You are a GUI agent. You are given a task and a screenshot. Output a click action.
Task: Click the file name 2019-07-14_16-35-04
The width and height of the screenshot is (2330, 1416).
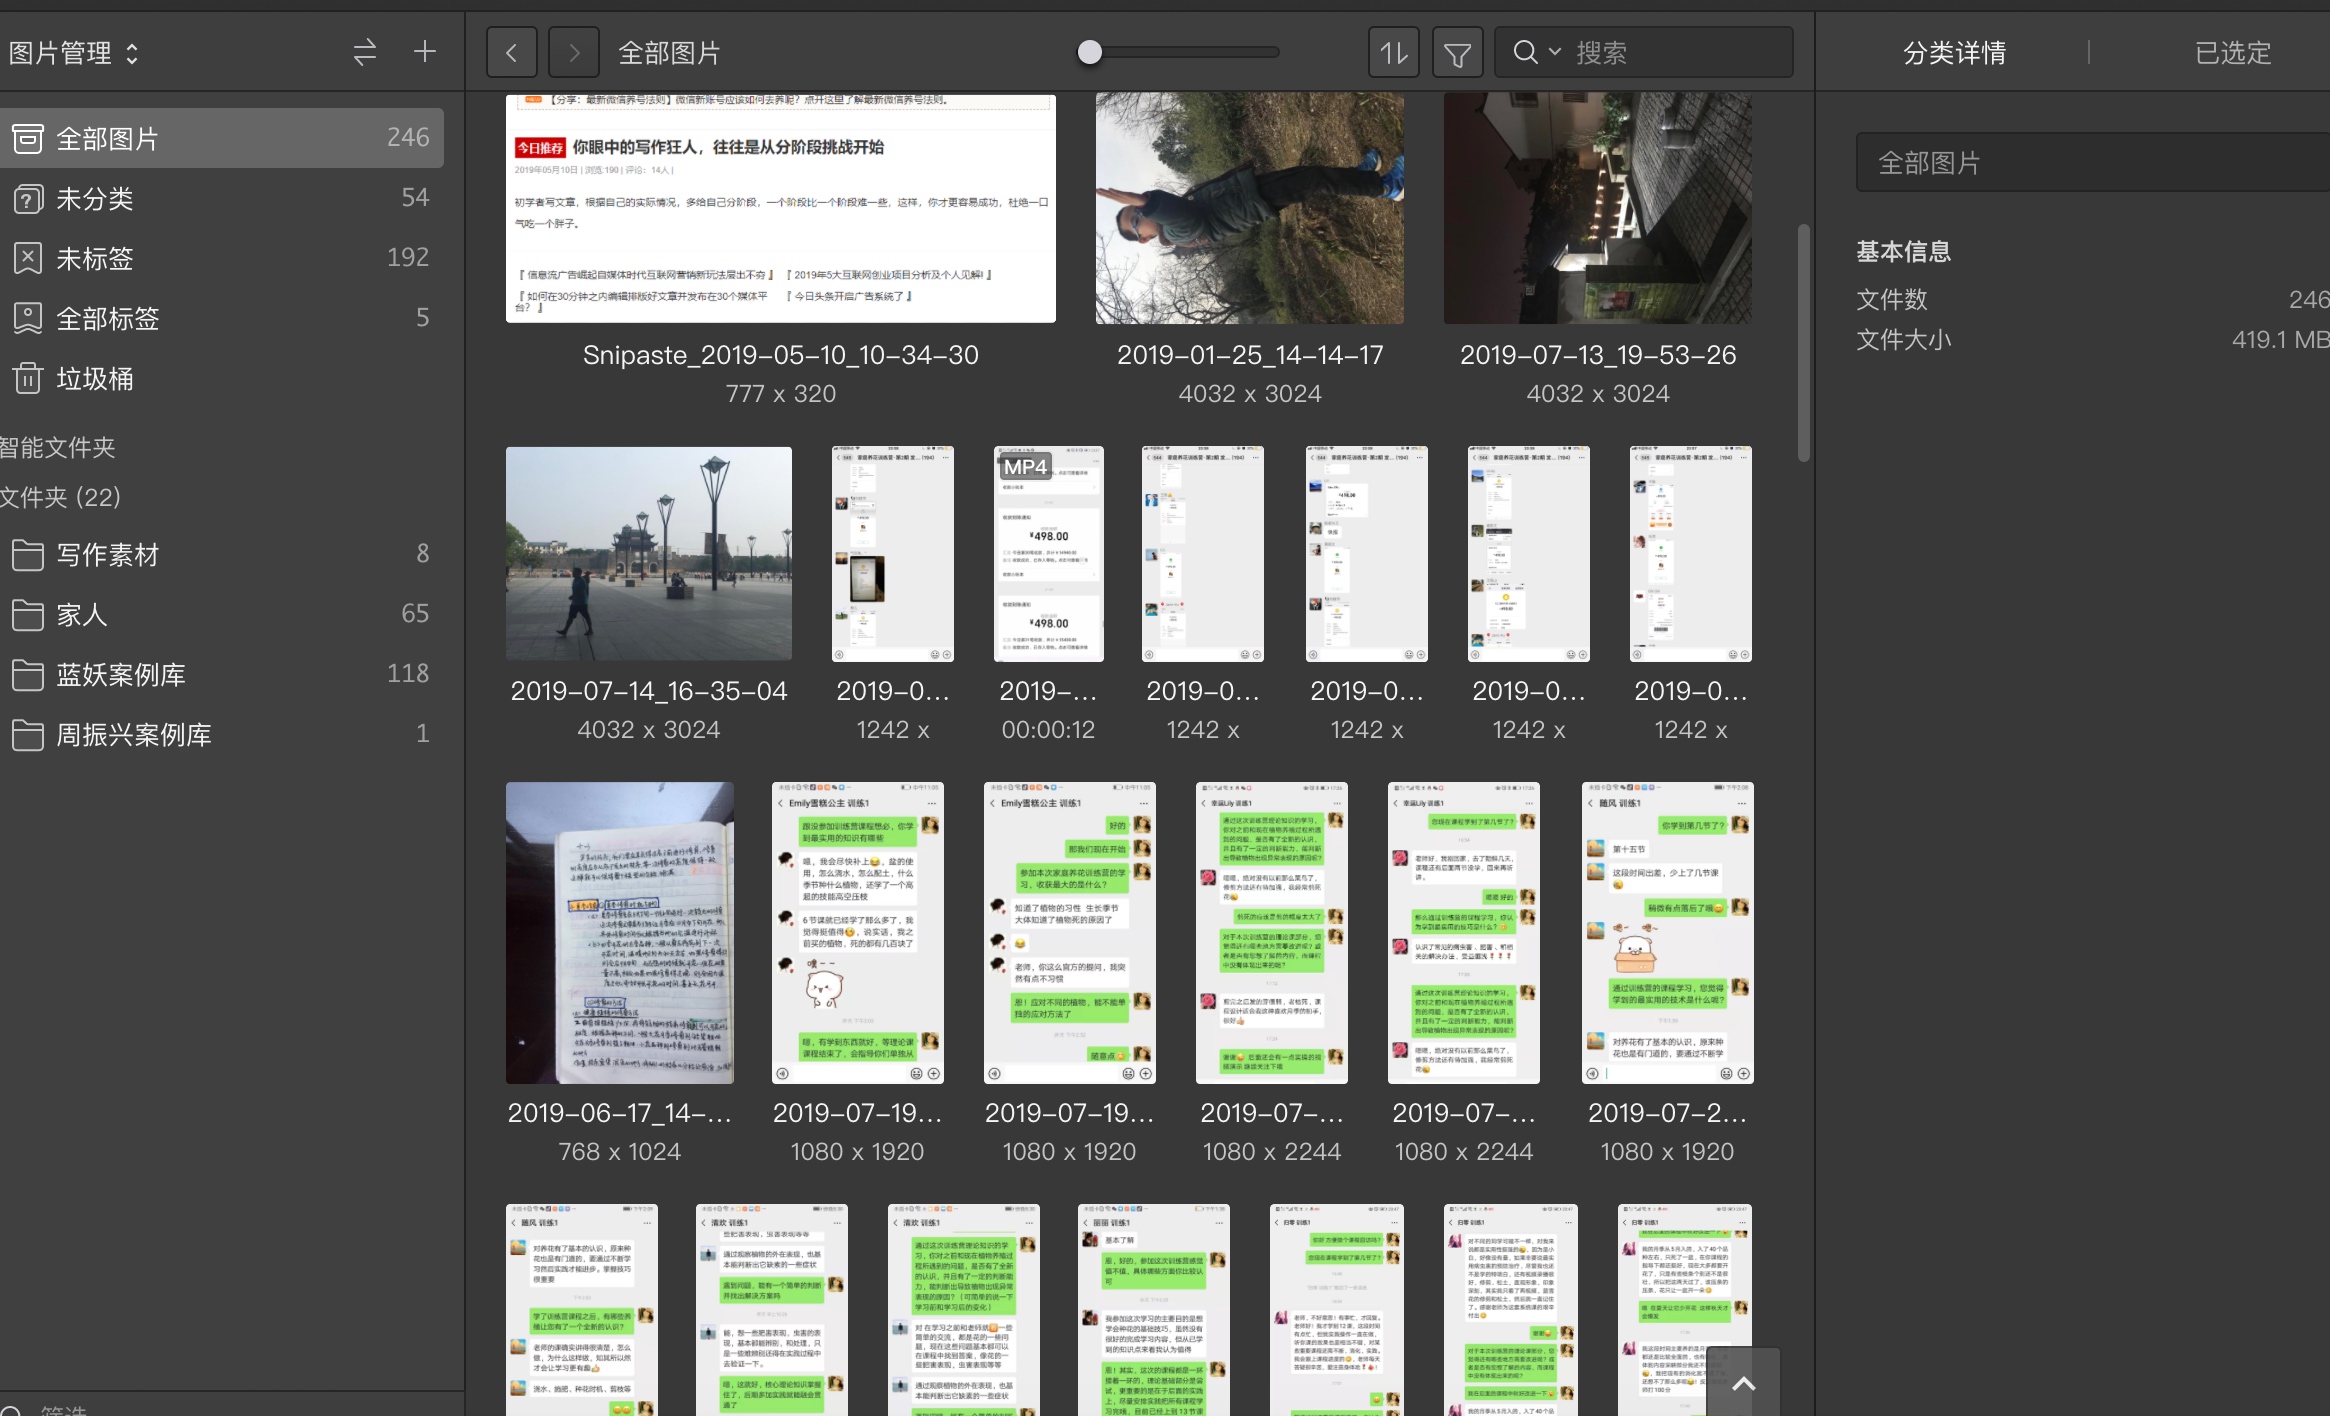649,691
